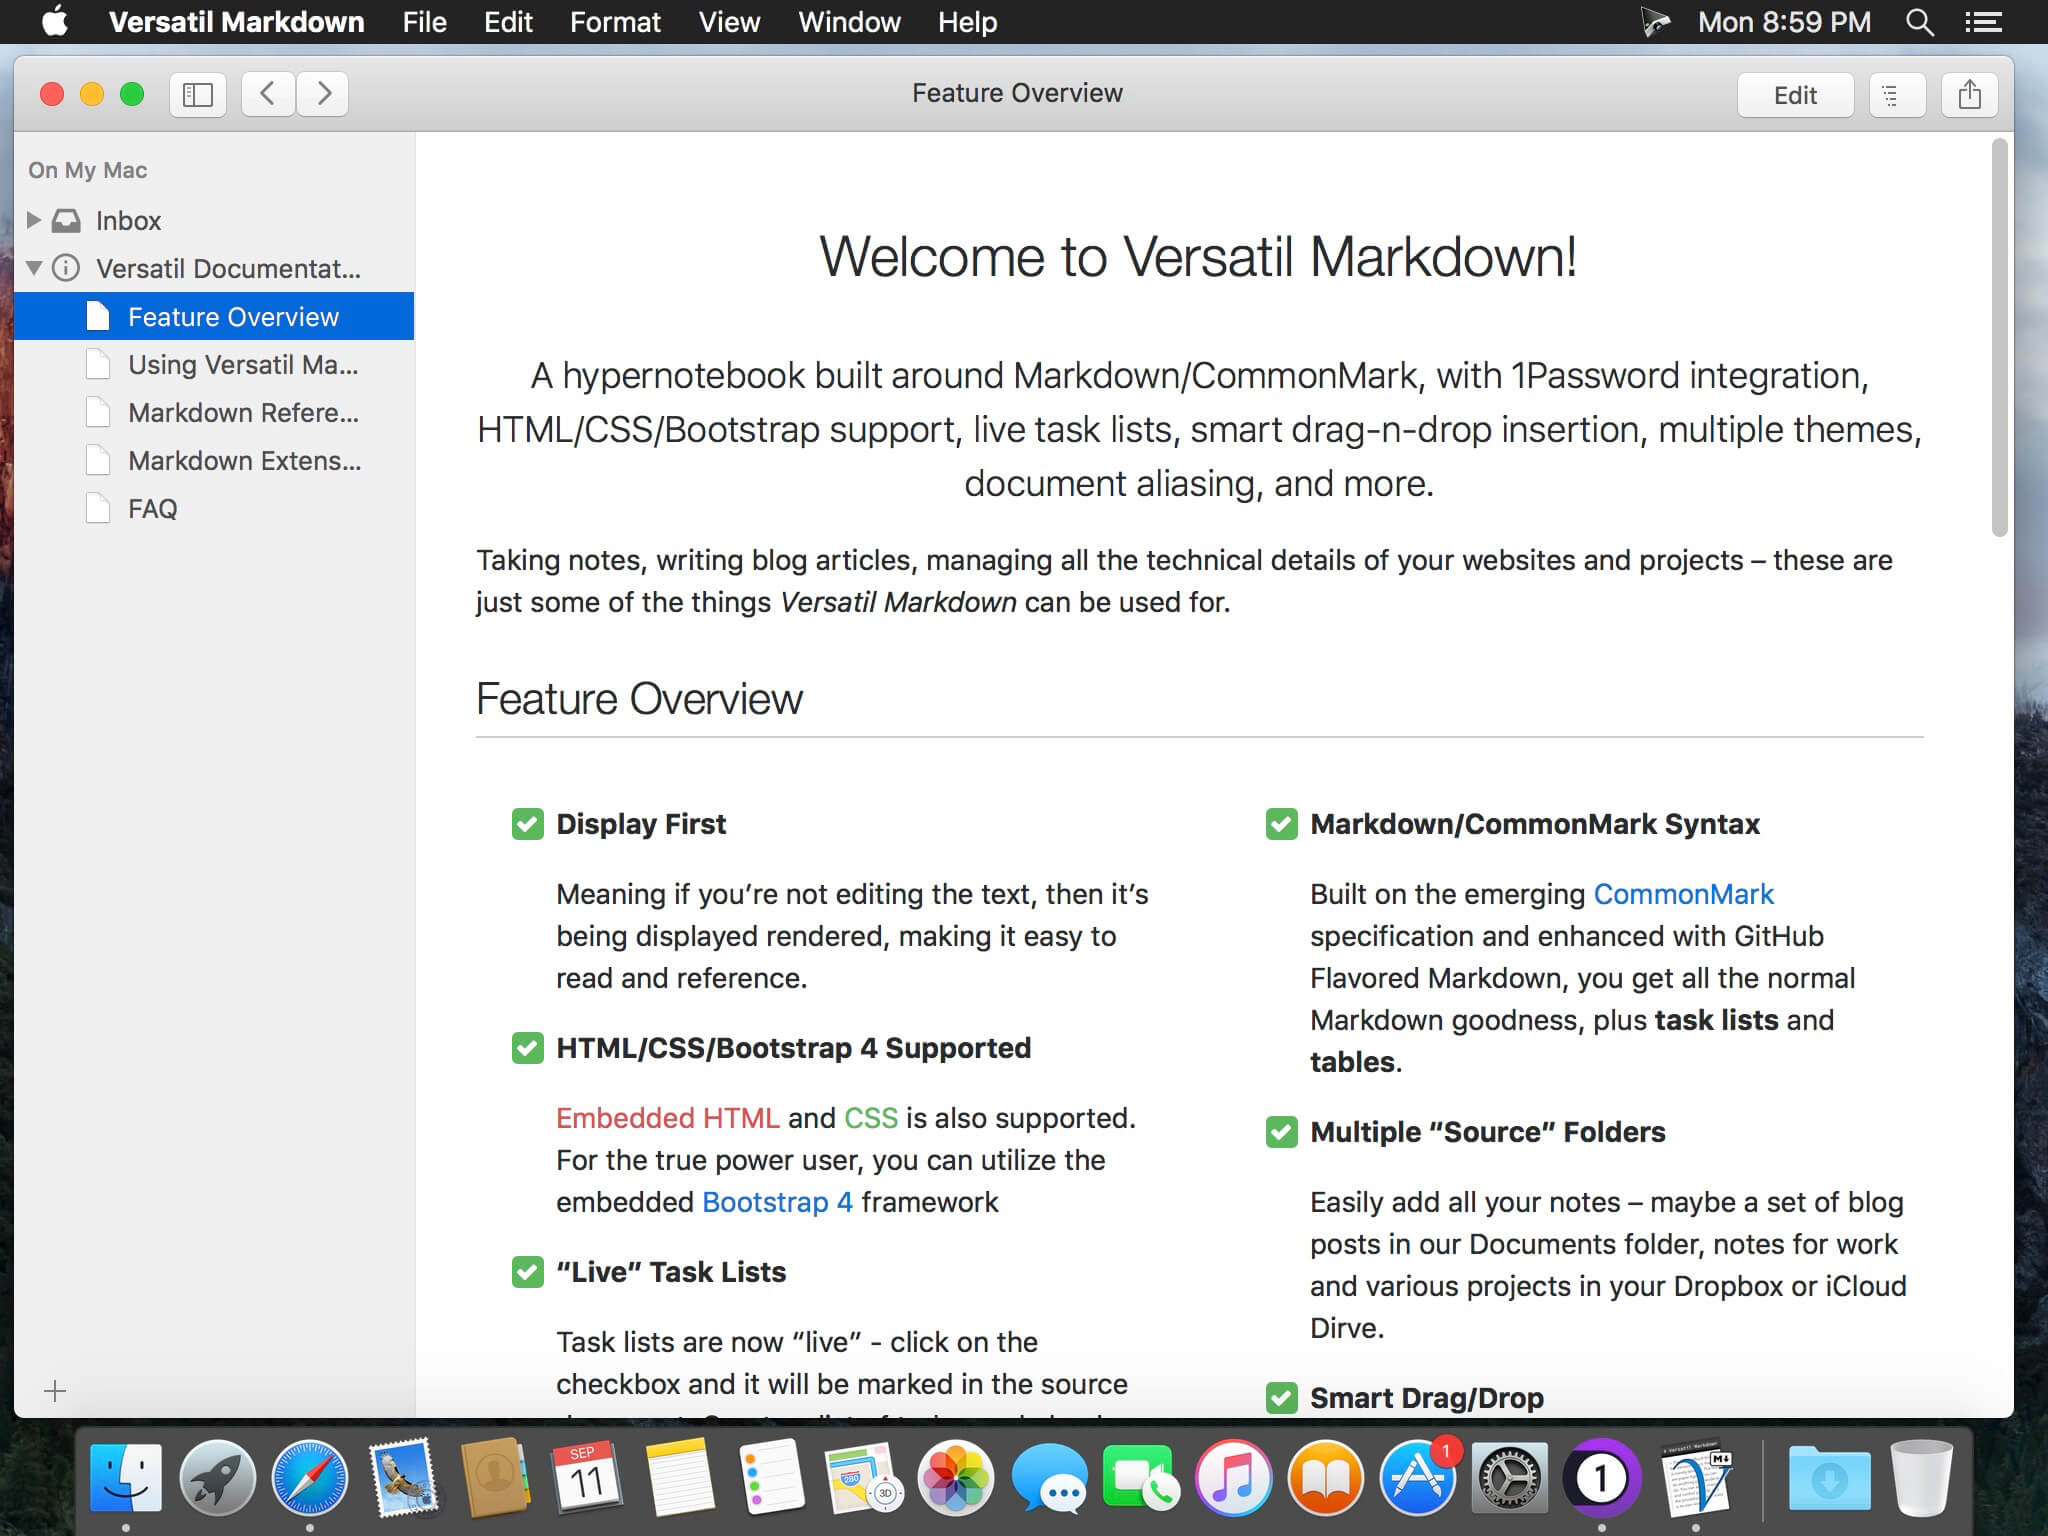Uncheck the "Live" Task Lists checkbox
The image size is (2048, 1536).
(x=527, y=1272)
